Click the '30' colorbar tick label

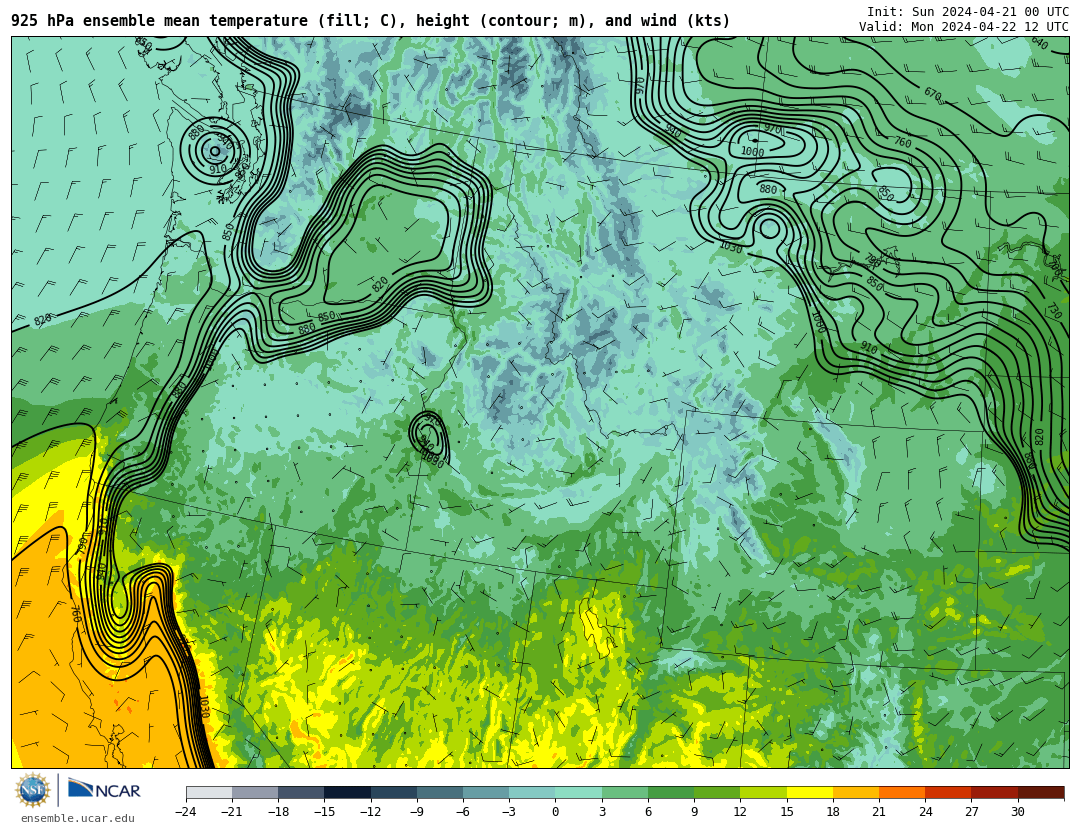pos(1017,812)
